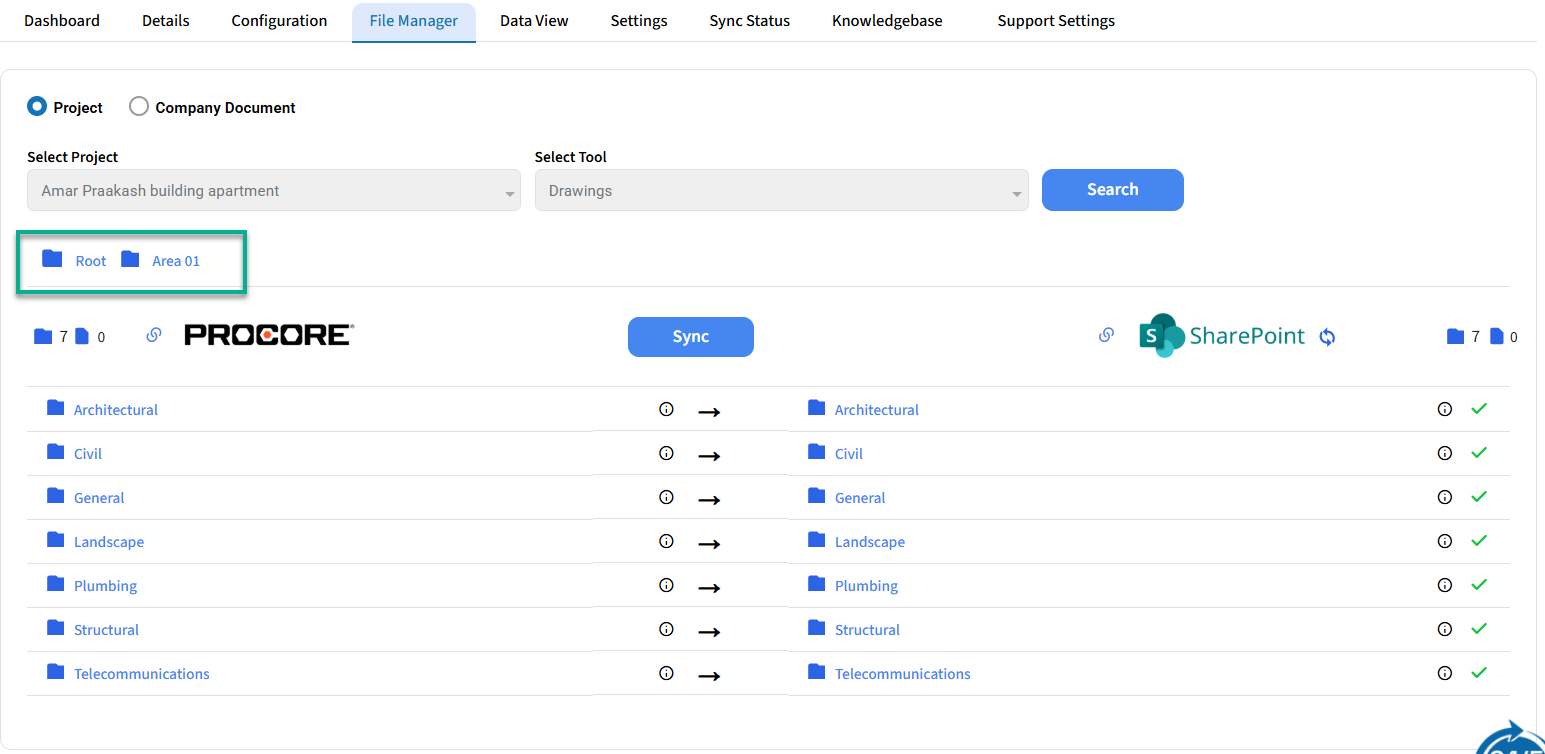This screenshot has width=1545, height=754.
Task: Open the Select Tool dropdown
Action: pyautogui.click(x=781, y=191)
